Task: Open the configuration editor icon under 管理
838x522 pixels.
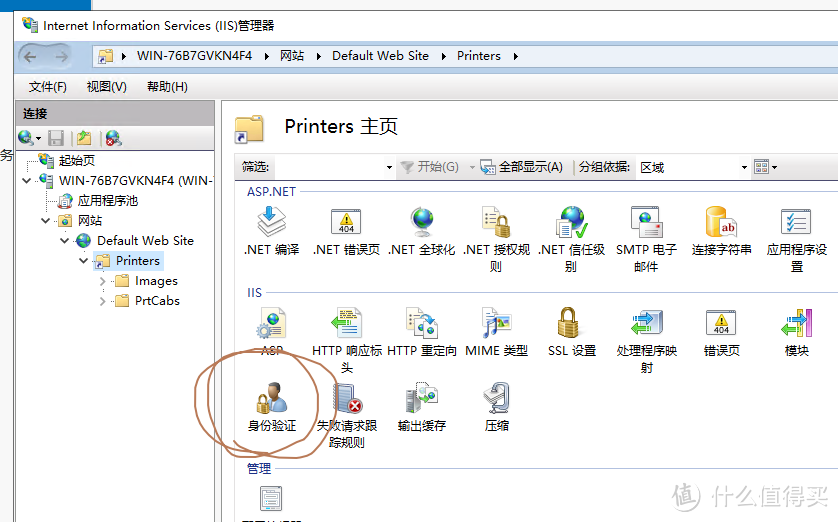Action: click(x=271, y=498)
